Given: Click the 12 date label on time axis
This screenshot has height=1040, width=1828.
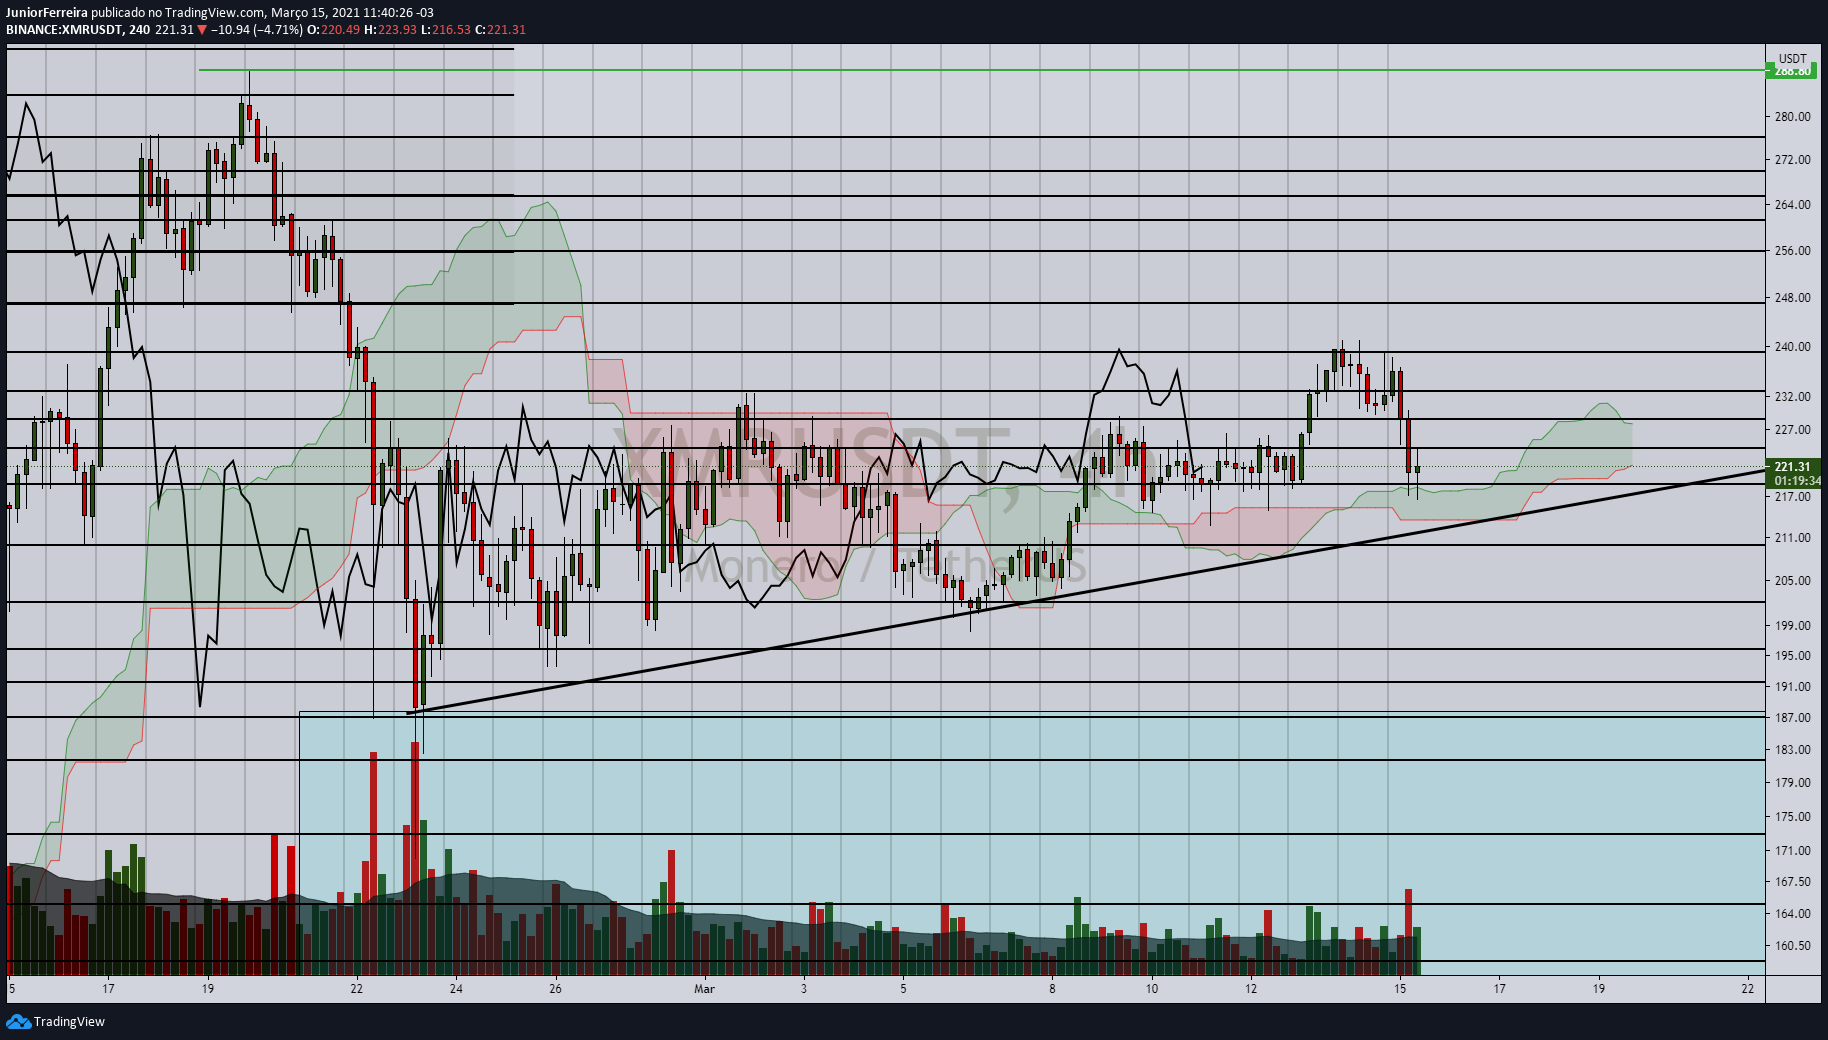Looking at the screenshot, I should [1251, 989].
